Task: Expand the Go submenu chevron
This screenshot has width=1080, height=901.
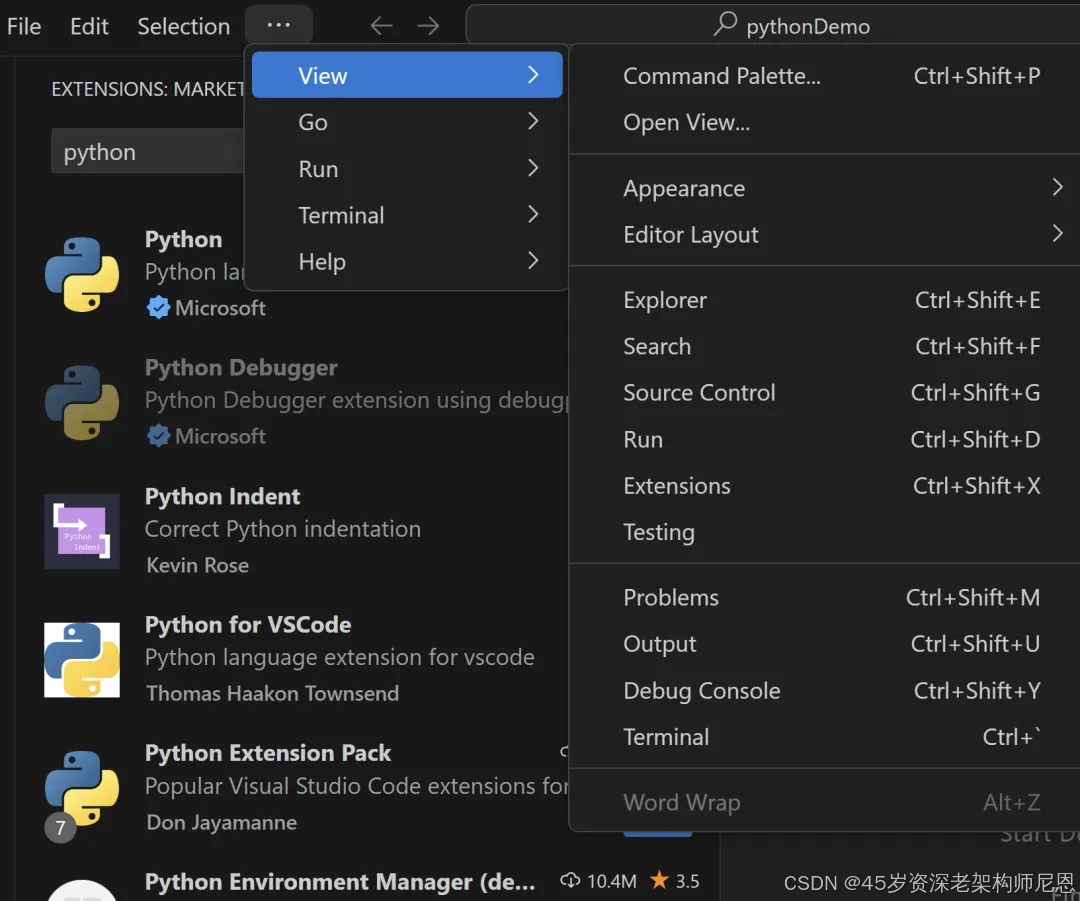Action: [532, 121]
